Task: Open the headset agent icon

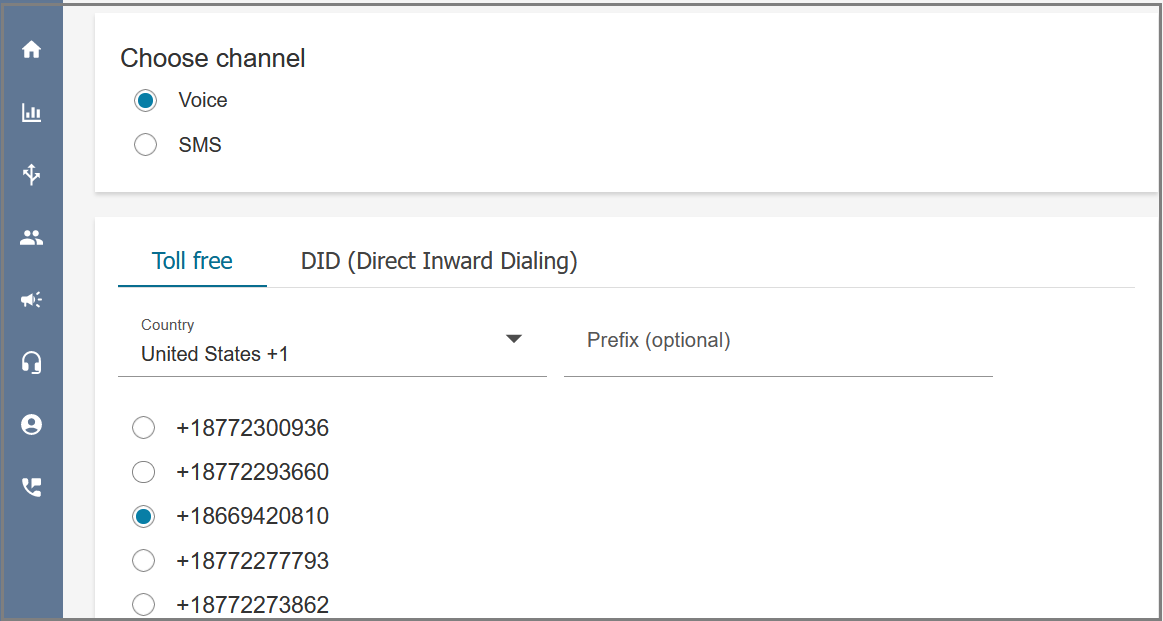Action: [x=31, y=362]
